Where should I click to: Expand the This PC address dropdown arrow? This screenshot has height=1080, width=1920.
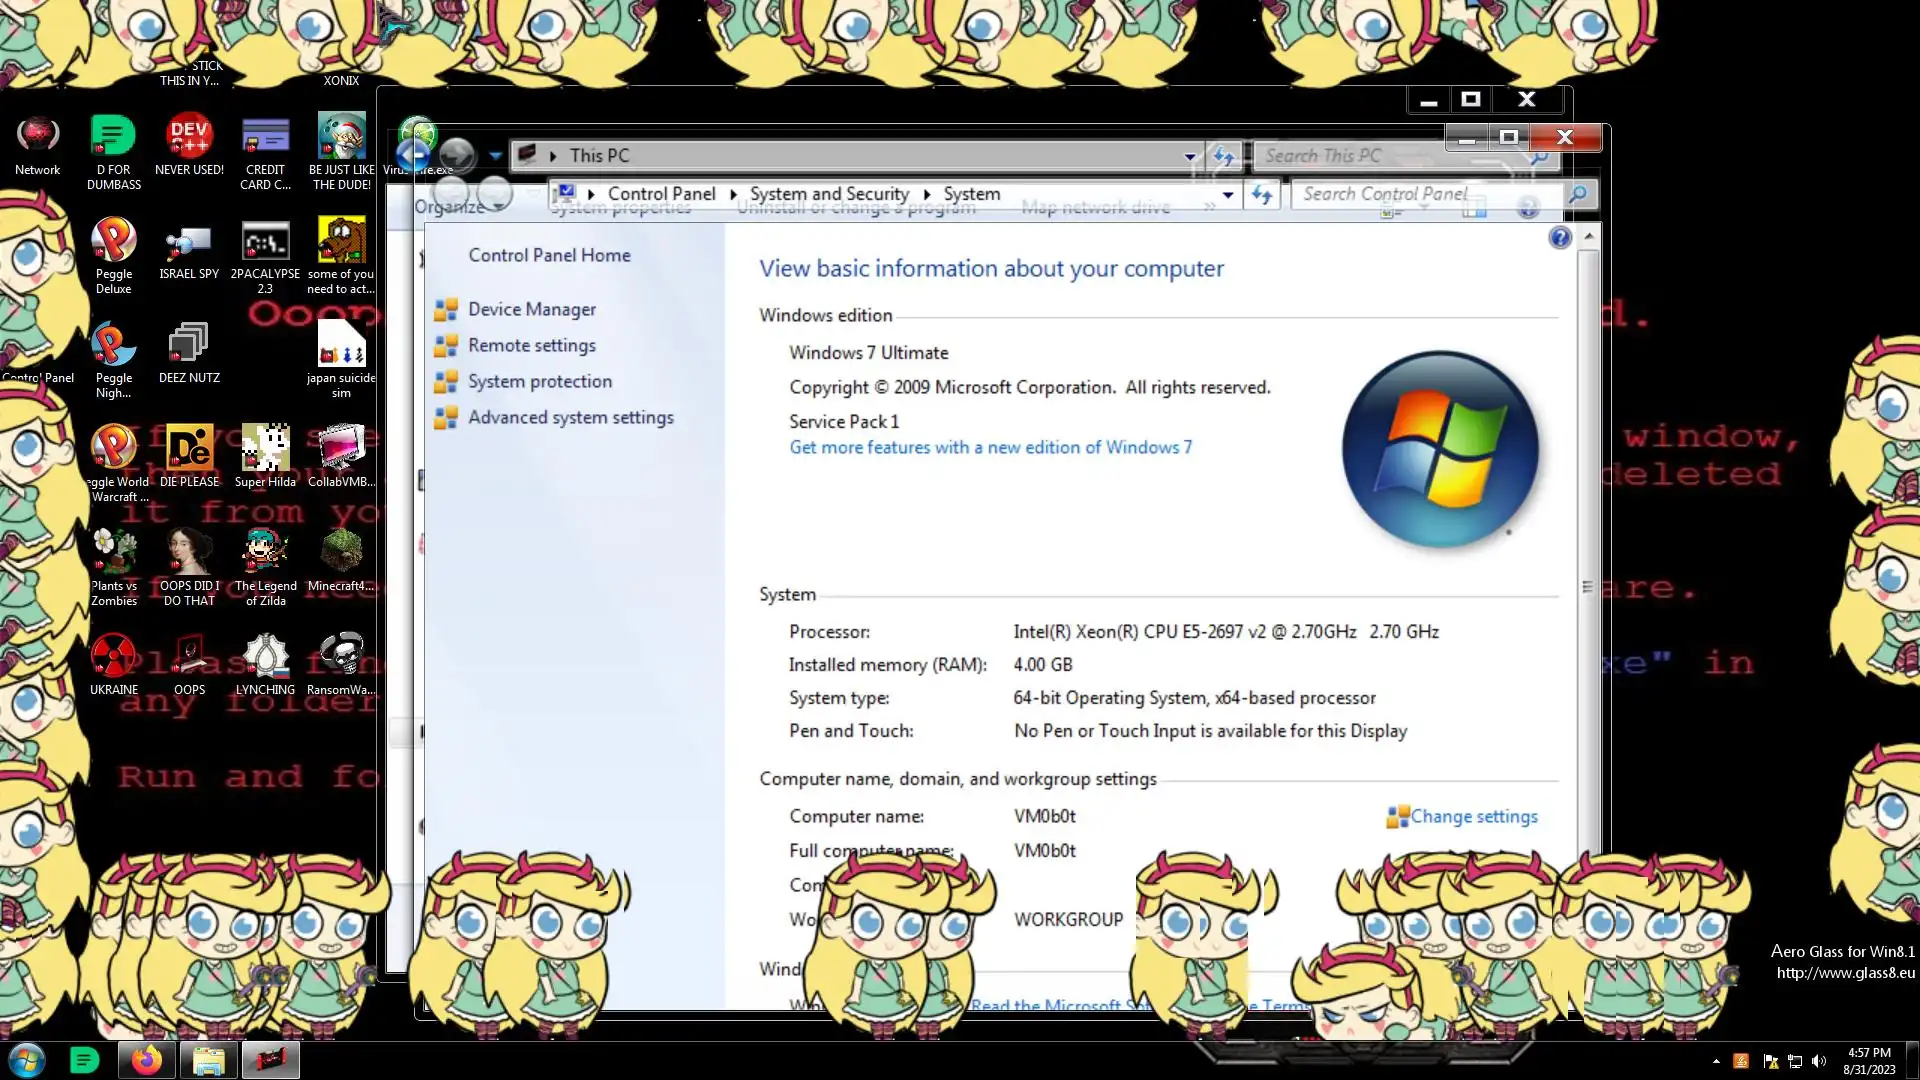pos(1189,157)
